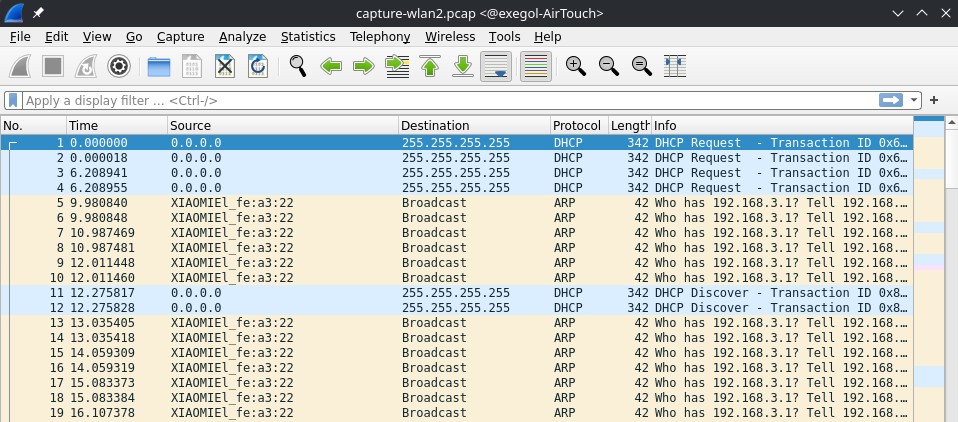Apply the display filter arrow button
Image resolution: width=958 pixels, height=422 pixels.
pyautogui.click(x=890, y=100)
